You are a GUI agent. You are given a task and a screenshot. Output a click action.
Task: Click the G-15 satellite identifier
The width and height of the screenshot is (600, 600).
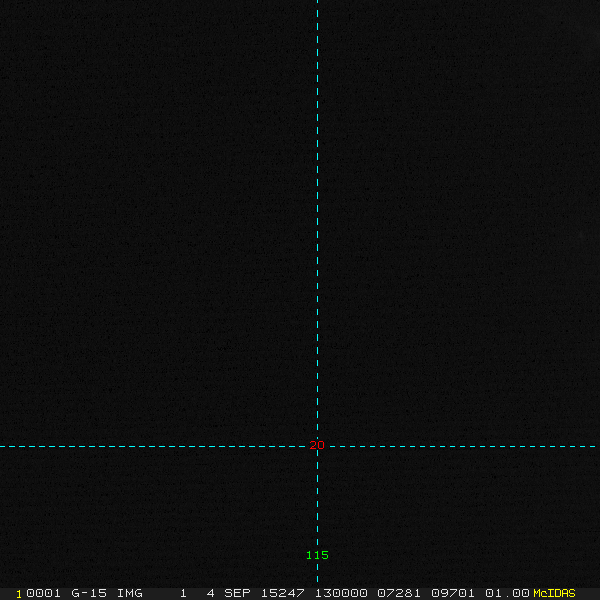point(89,593)
